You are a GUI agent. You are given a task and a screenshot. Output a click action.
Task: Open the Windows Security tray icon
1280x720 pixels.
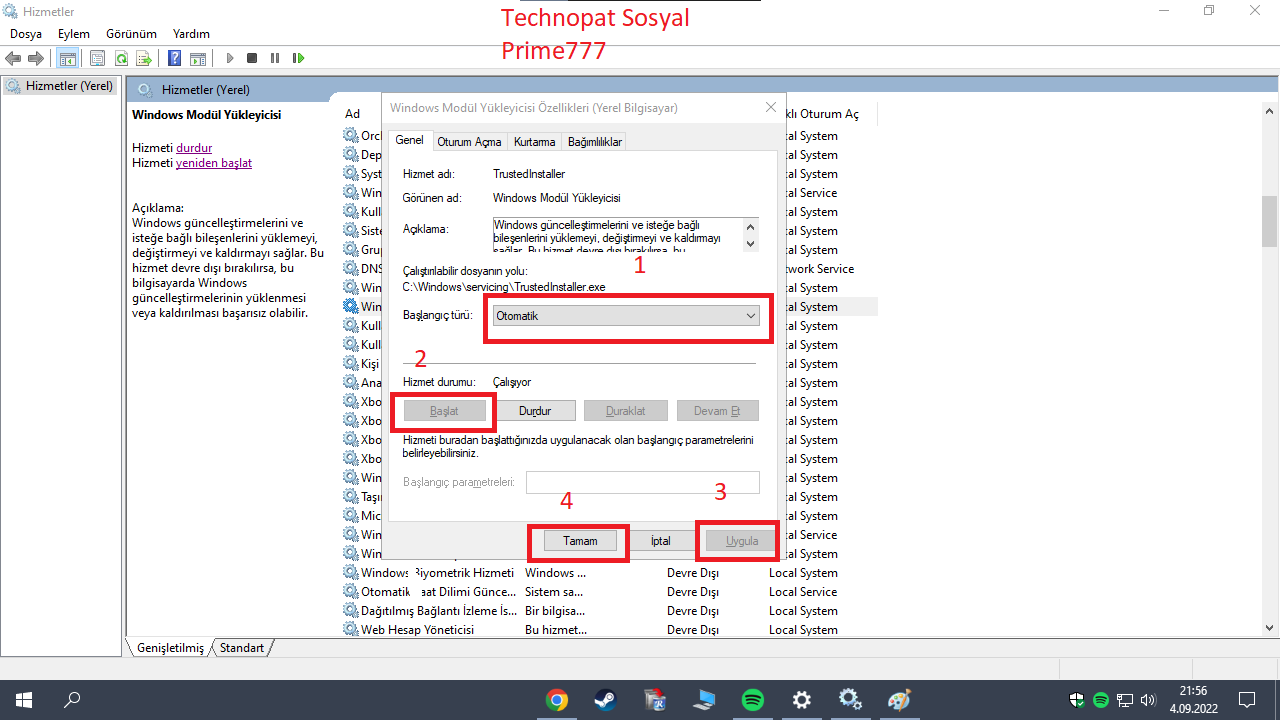[x=1078, y=700]
